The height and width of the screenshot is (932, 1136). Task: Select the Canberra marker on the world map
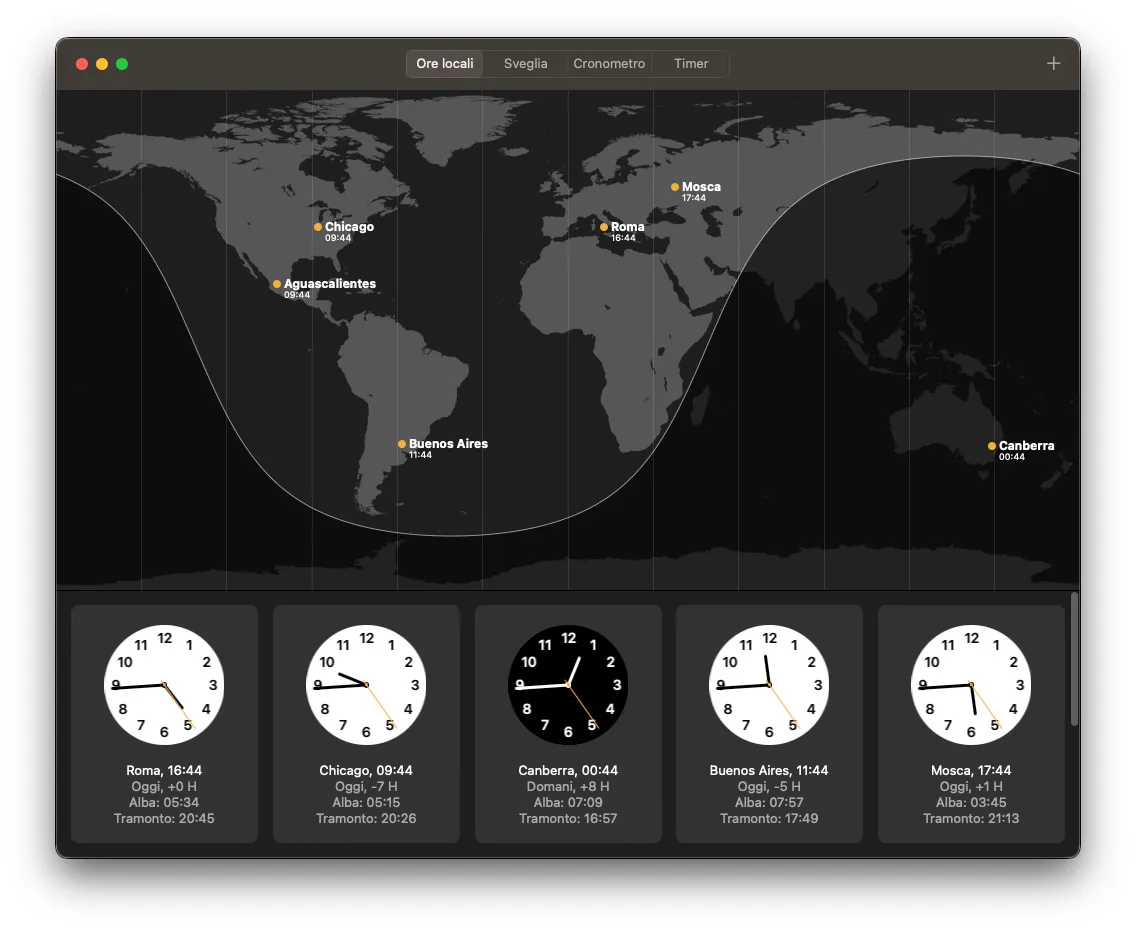(990, 446)
